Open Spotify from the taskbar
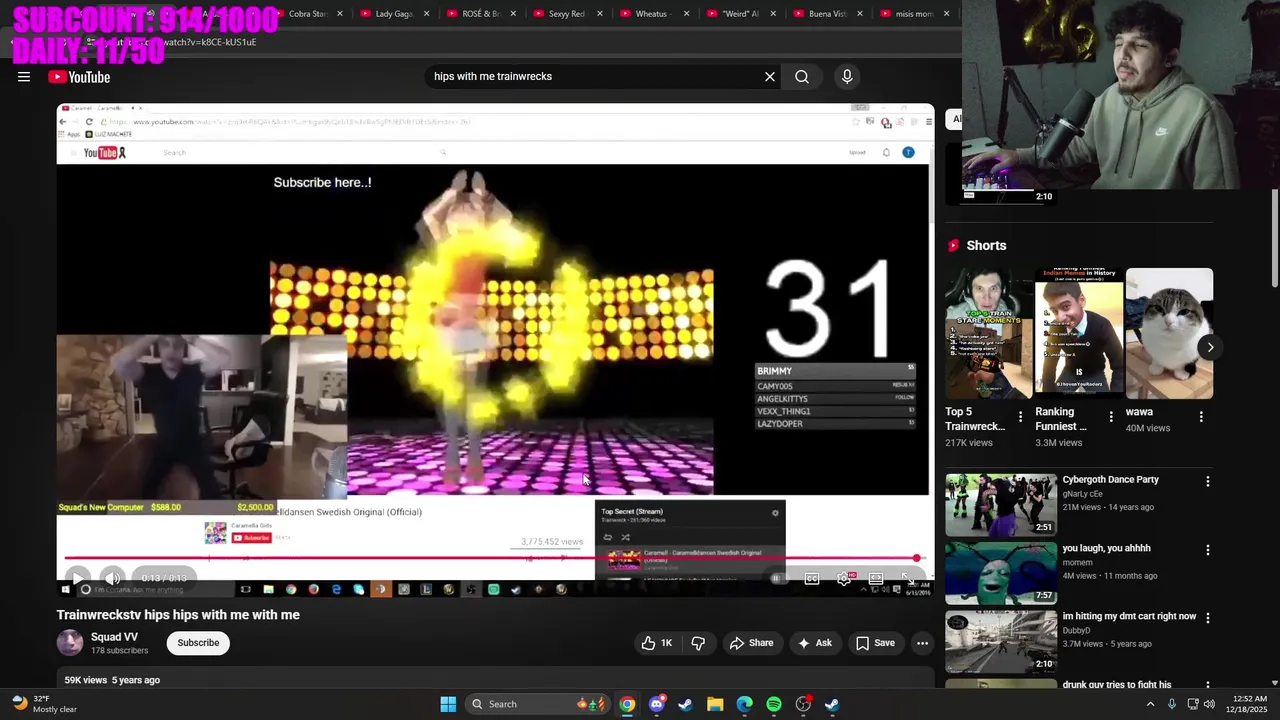Viewport: 1280px width, 720px height. click(774, 704)
